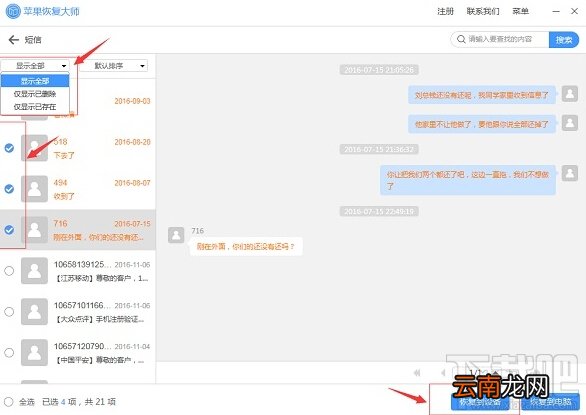Choose 仅显示已删除 in the dropdown list
Image resolution: width=586 pixels, height=415 pixels.
click(x=35, y=94)
